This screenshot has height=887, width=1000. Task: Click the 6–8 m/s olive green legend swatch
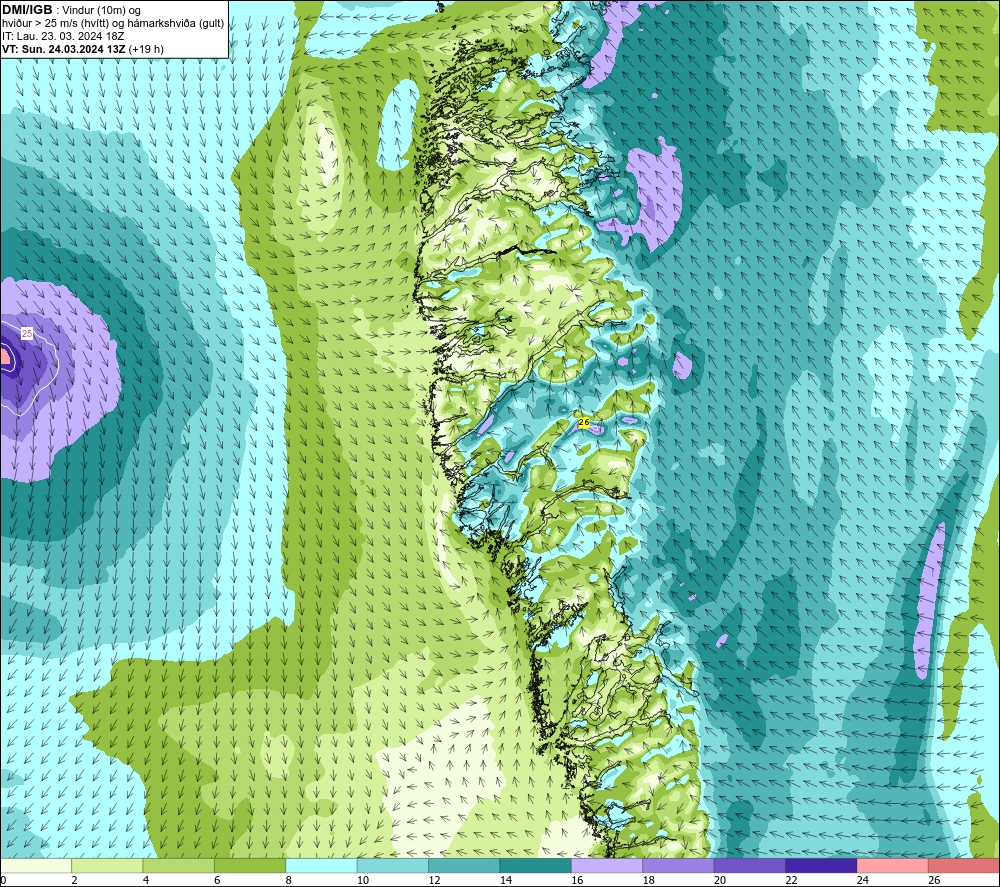250,866
